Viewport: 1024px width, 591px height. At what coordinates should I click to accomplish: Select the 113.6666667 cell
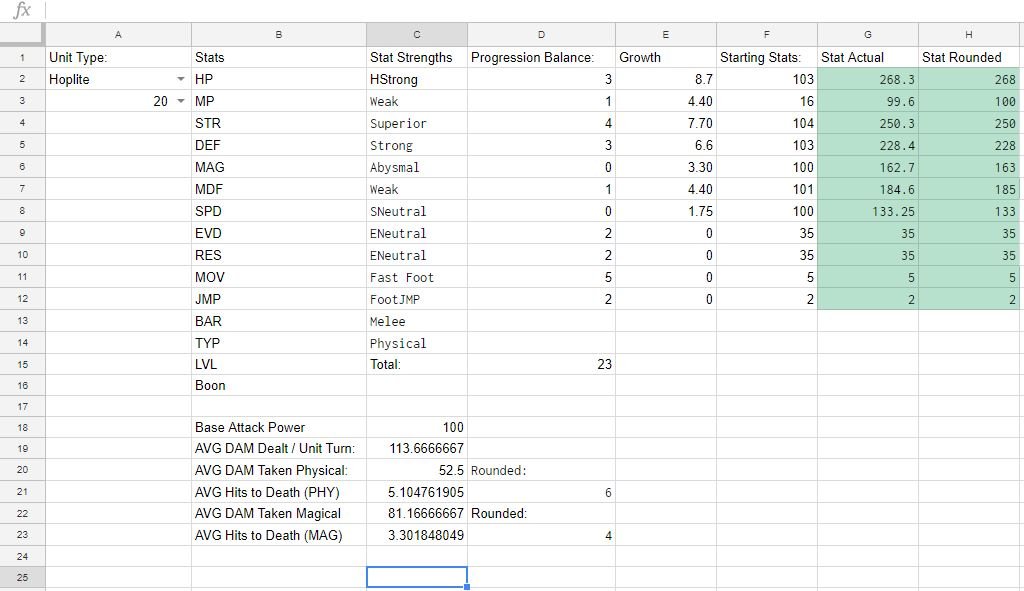(417, 449)
